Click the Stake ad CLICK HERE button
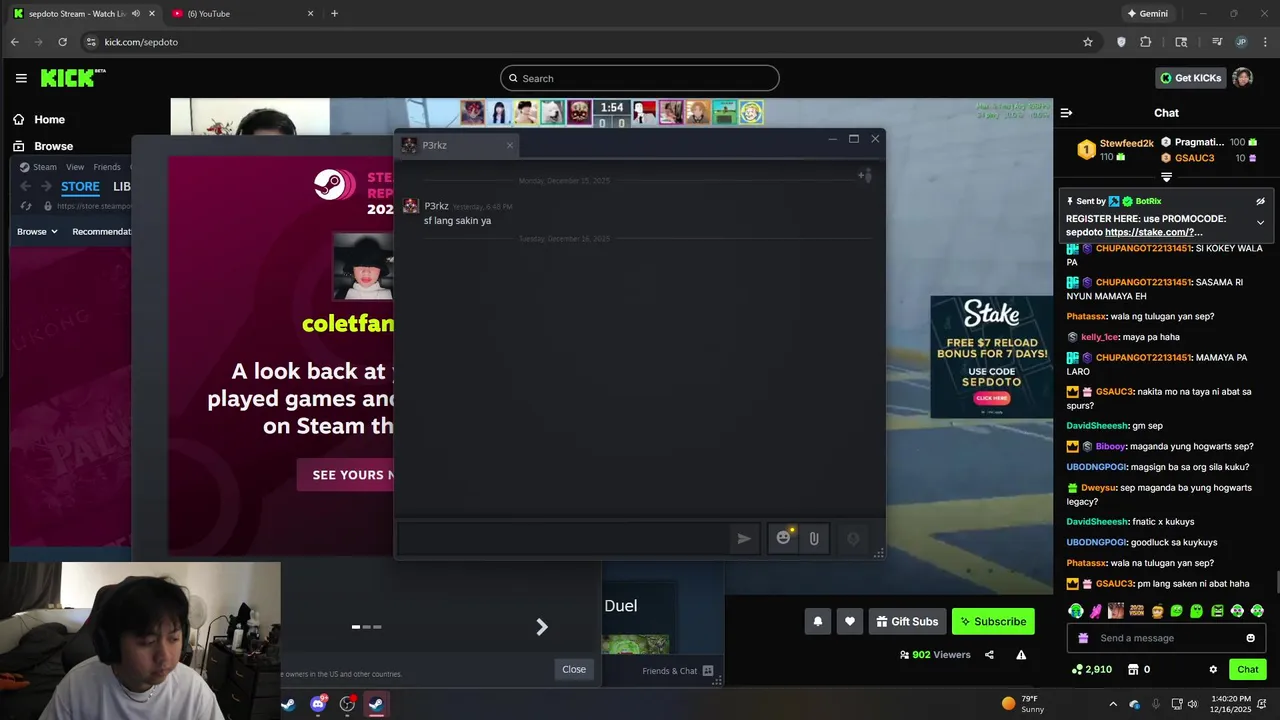Screen dimensions: 1280x720 [x=991, y=398]
